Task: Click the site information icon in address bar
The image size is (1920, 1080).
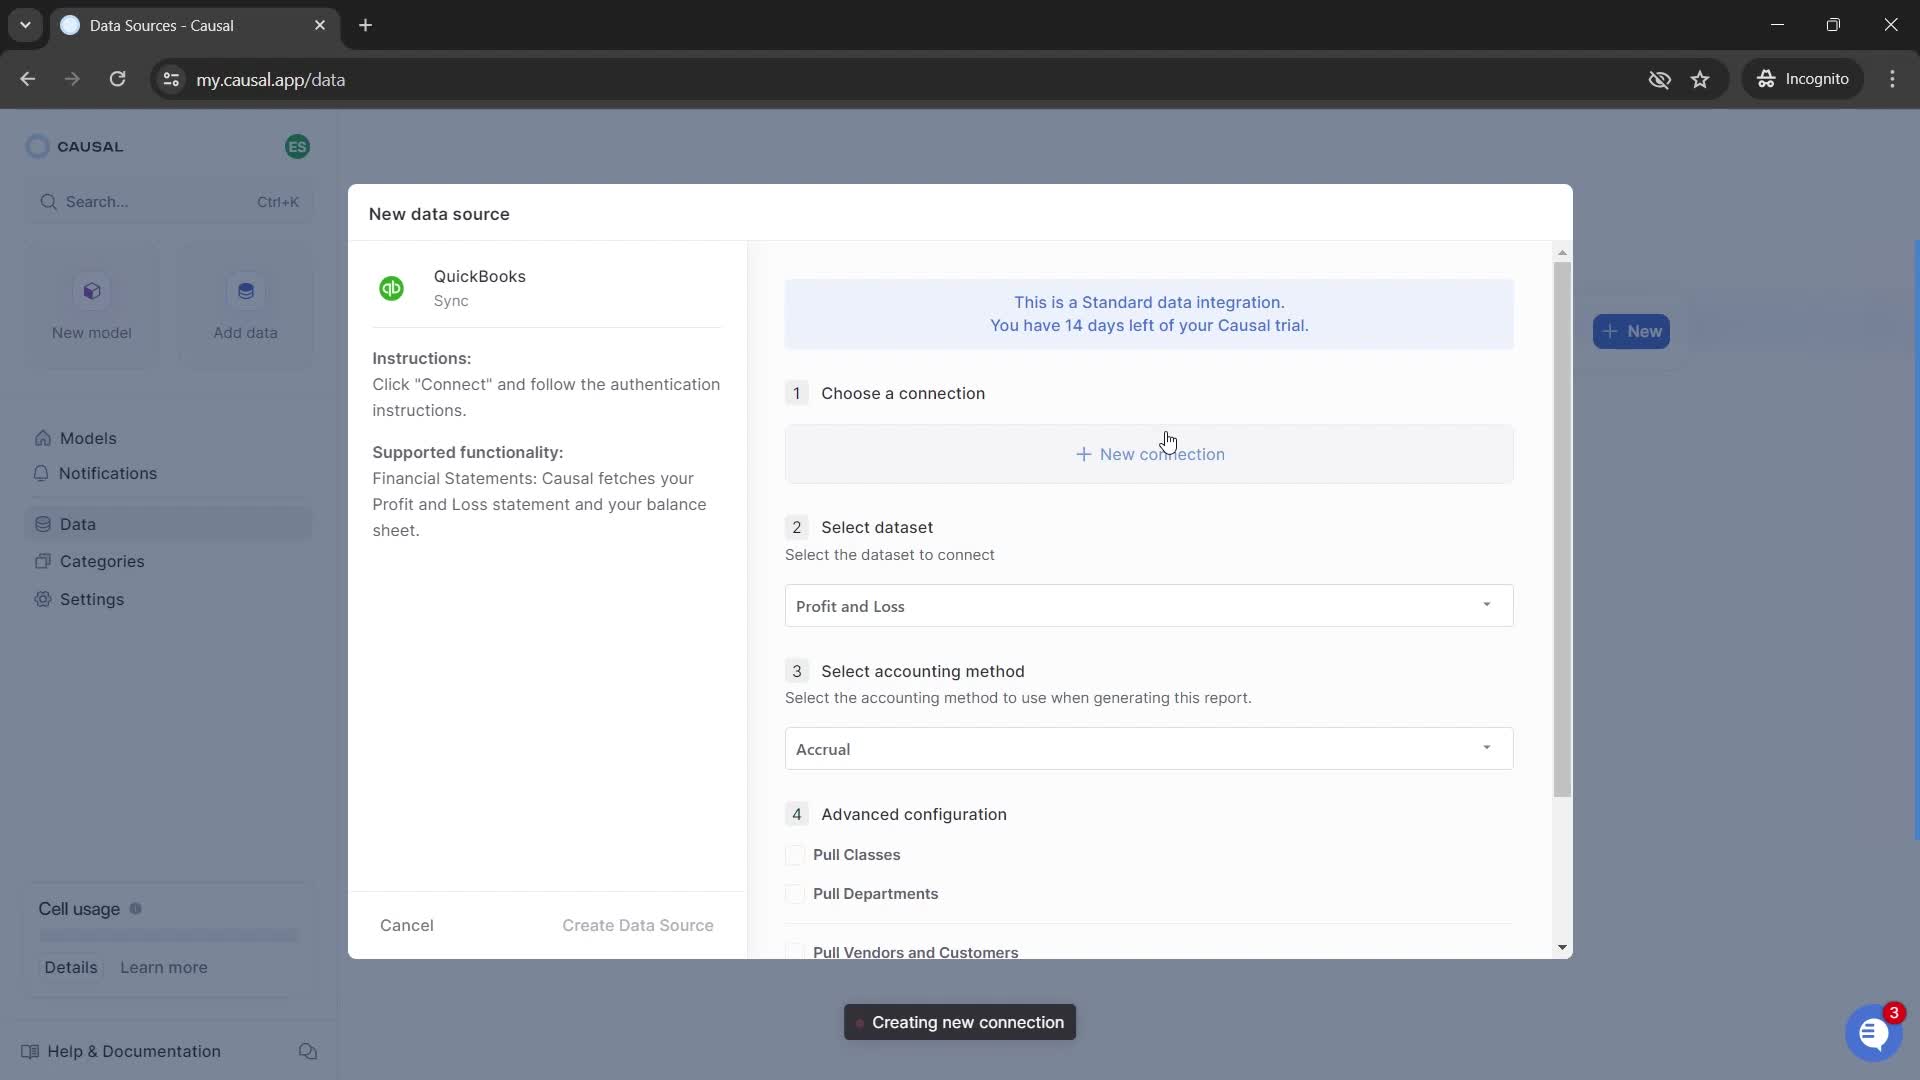Action: pyautogui.click(x=171, y=79)
